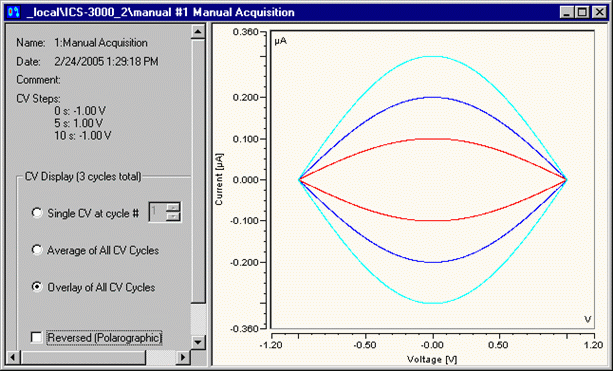Click the -0.360 tick label on Y axis
Viewport: 613px width, 371px height.
click(244, 329)
